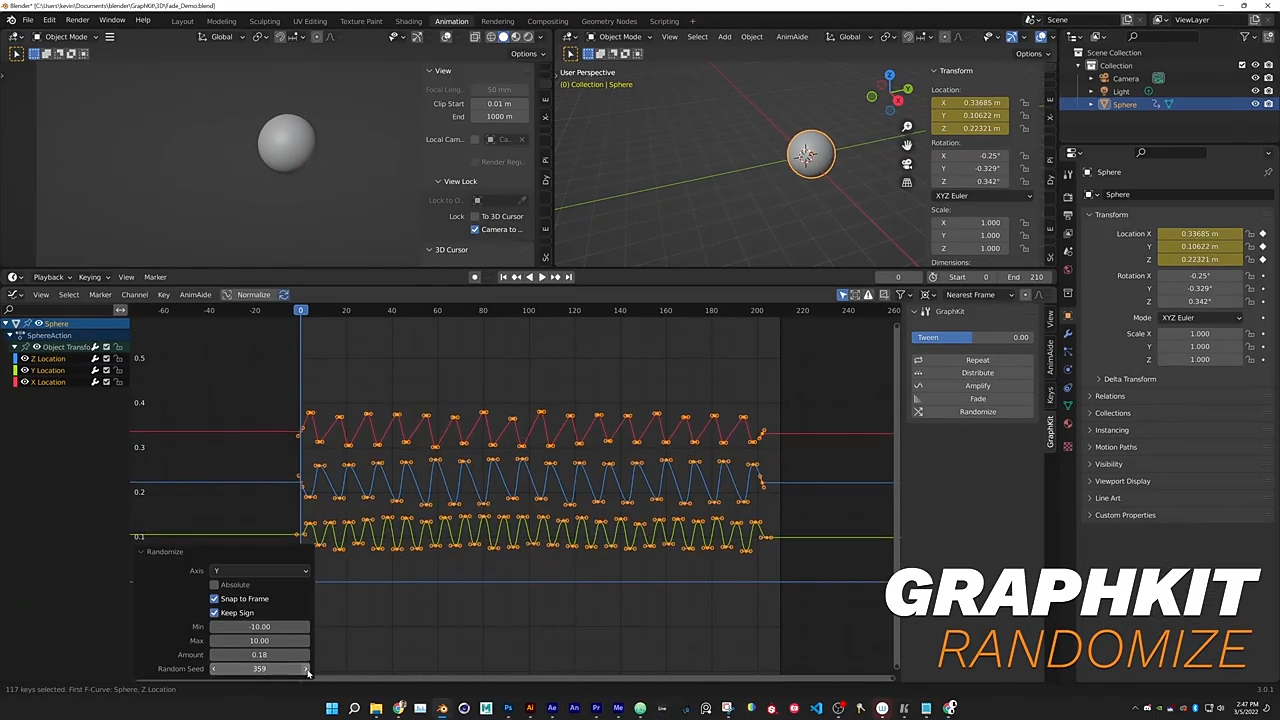This screenshot has width=1280, height=720.
Task: Open the graph editor filter funnel dropdown
Action: 903,295
